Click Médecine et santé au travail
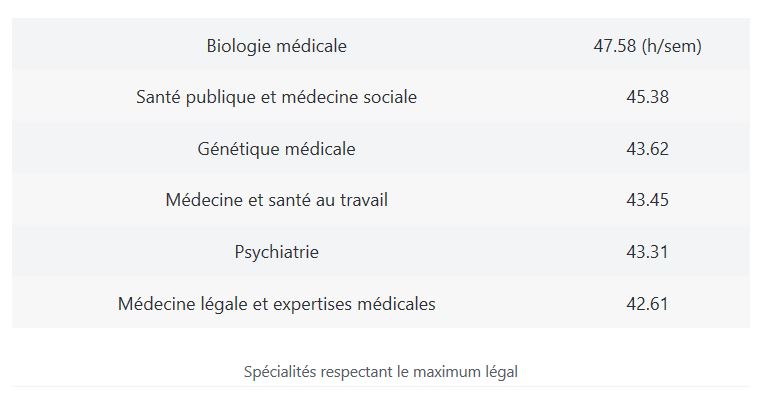 pos(276,200)
